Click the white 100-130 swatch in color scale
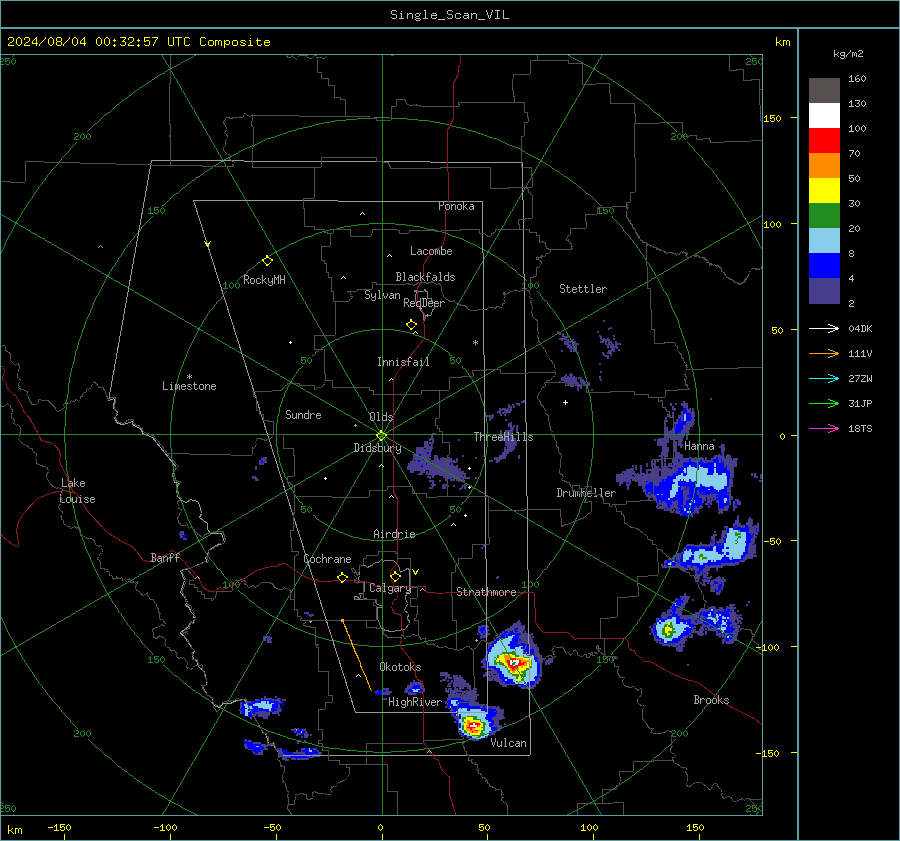Screen dimensions: 900x841 click(824, 116)
